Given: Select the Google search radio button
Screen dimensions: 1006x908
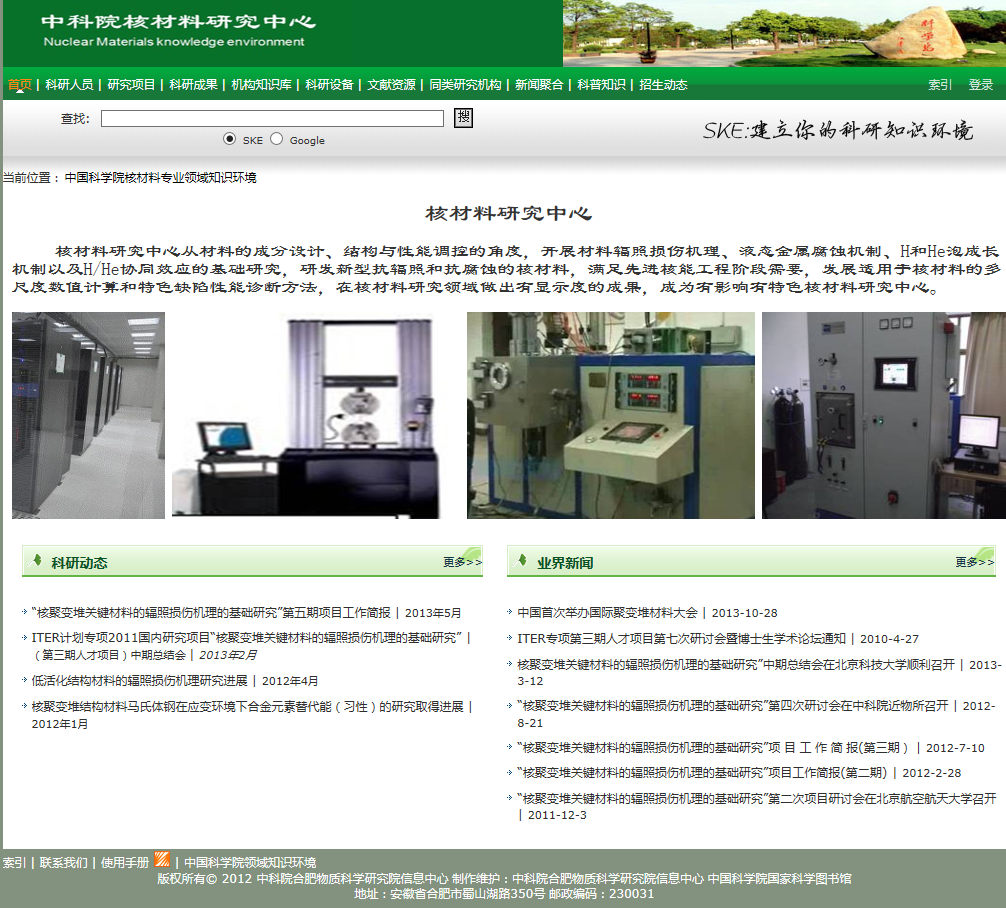Looking at the screenshot, I should click(277, 139).
